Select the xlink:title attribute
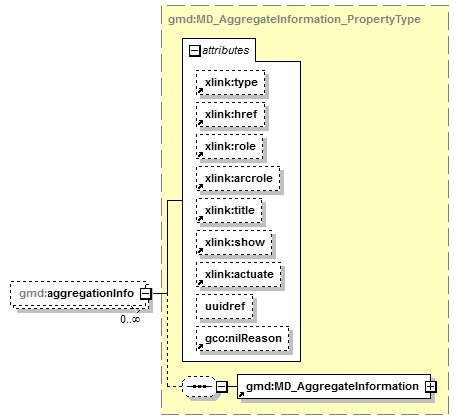Viewport: 466px width, 420px height. tap(229, 210)
